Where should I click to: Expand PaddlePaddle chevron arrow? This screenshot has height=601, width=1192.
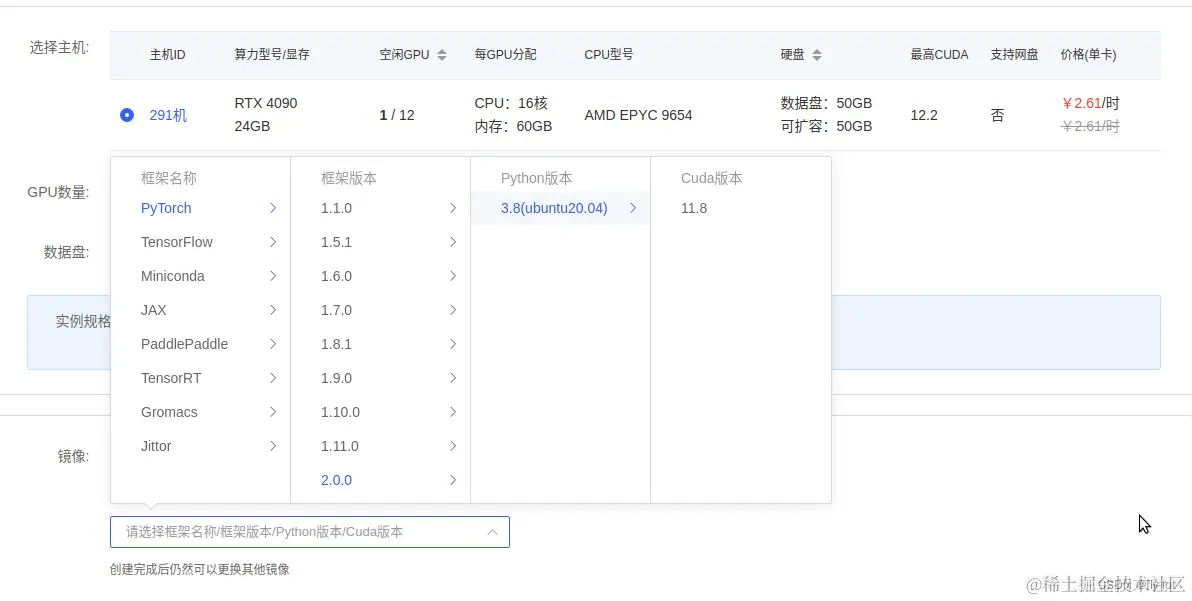pyautogui.click(x=273, y=344)
